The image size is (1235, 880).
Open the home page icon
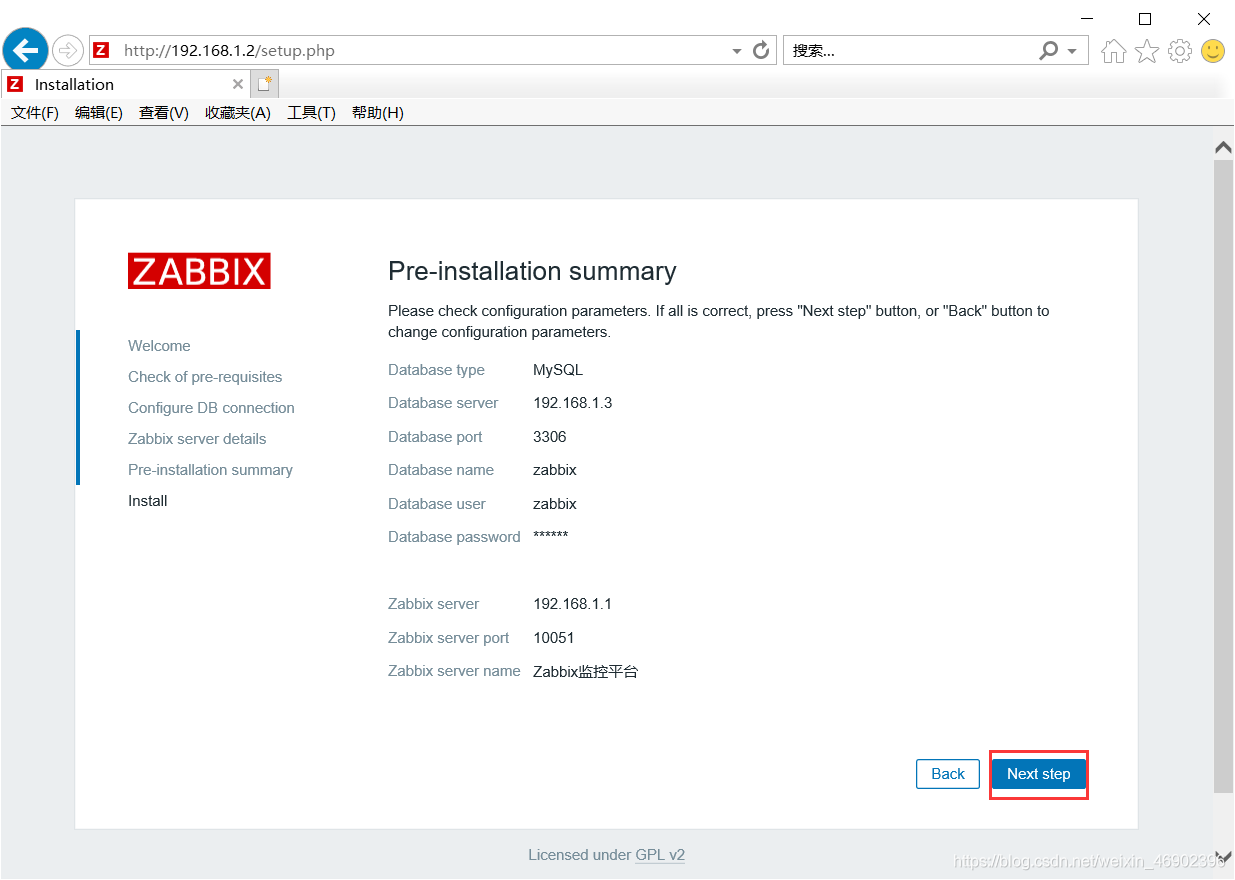pyautogui.click(x=1113, y=51)
